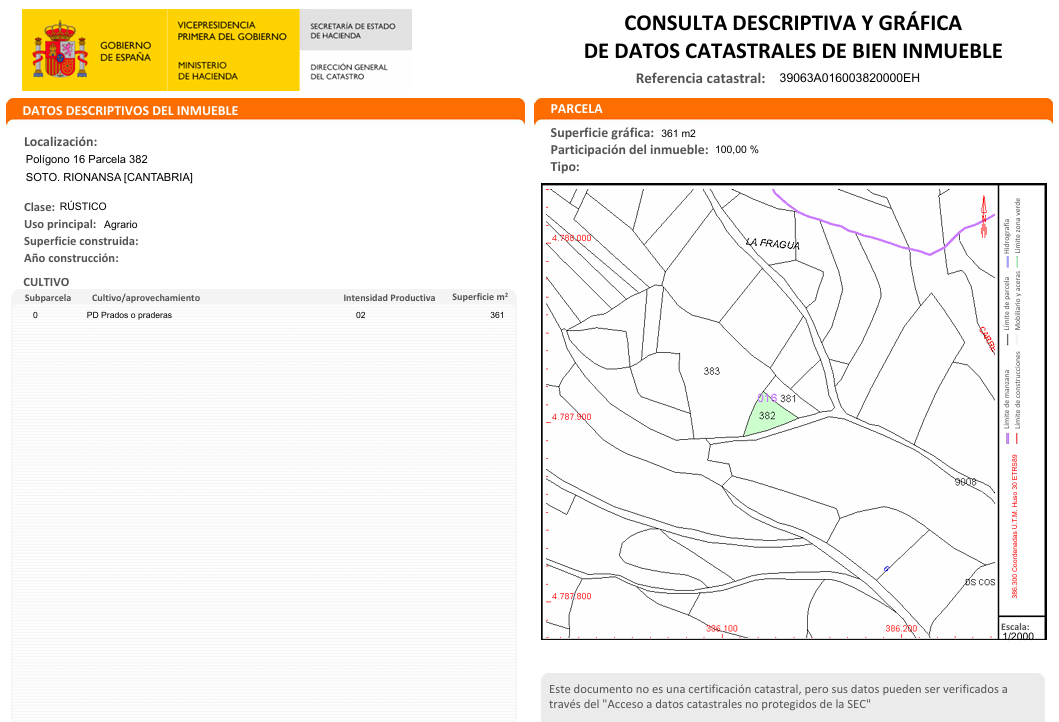
Task: Click the cadastral reference 39063A016003820000EH
Action: (849, 78)
